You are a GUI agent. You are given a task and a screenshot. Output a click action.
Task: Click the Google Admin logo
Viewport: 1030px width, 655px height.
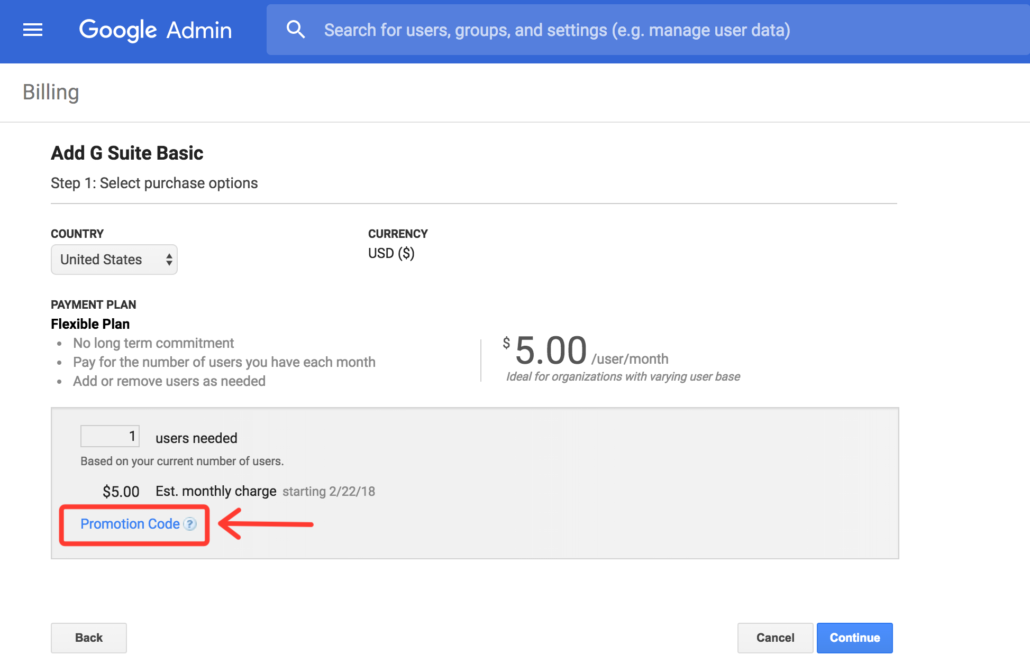click(155, 30)
